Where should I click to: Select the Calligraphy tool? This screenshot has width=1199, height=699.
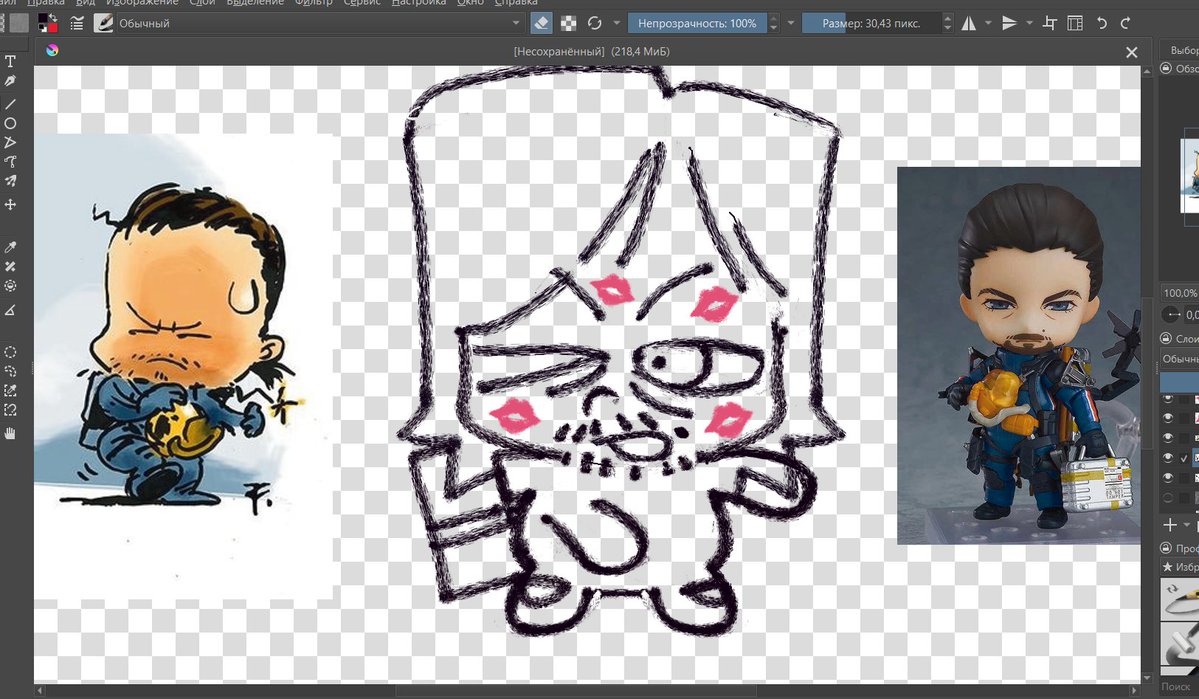11,81
